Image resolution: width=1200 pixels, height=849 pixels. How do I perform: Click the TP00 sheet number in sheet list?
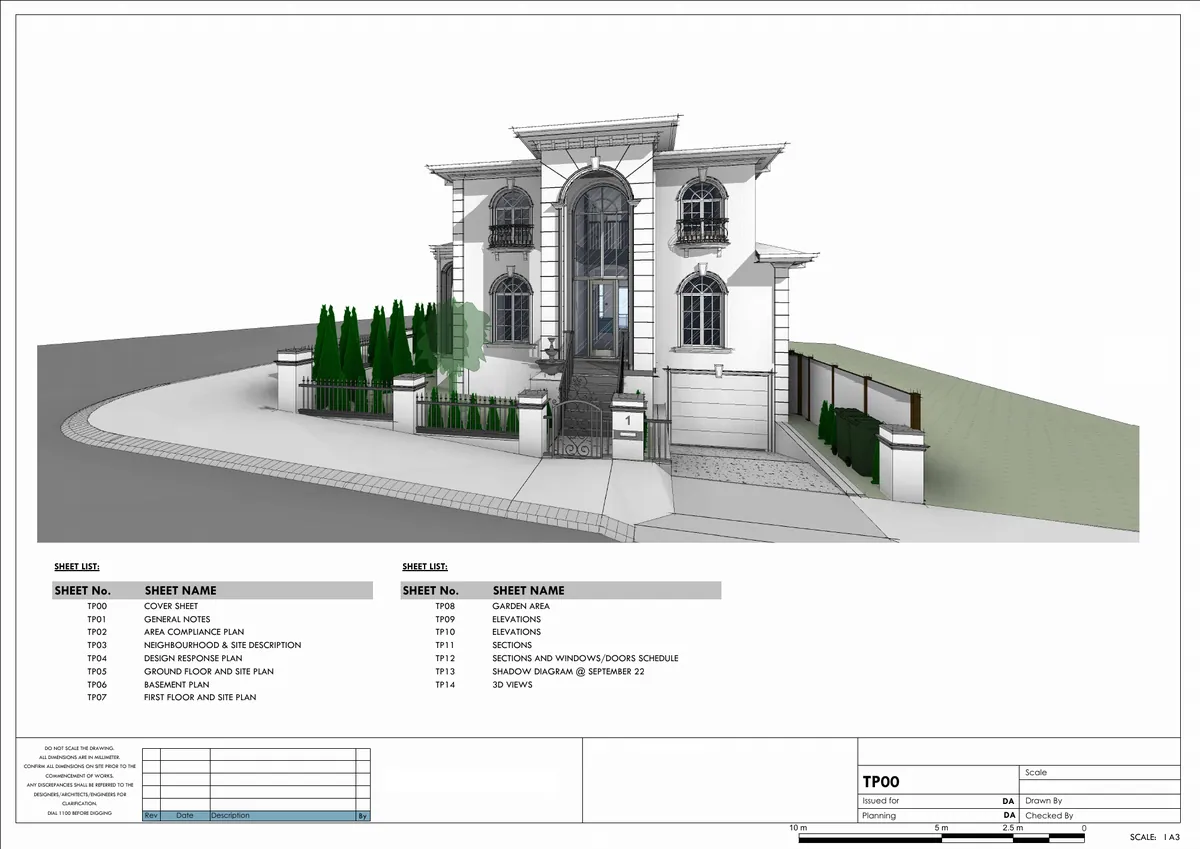96,606
